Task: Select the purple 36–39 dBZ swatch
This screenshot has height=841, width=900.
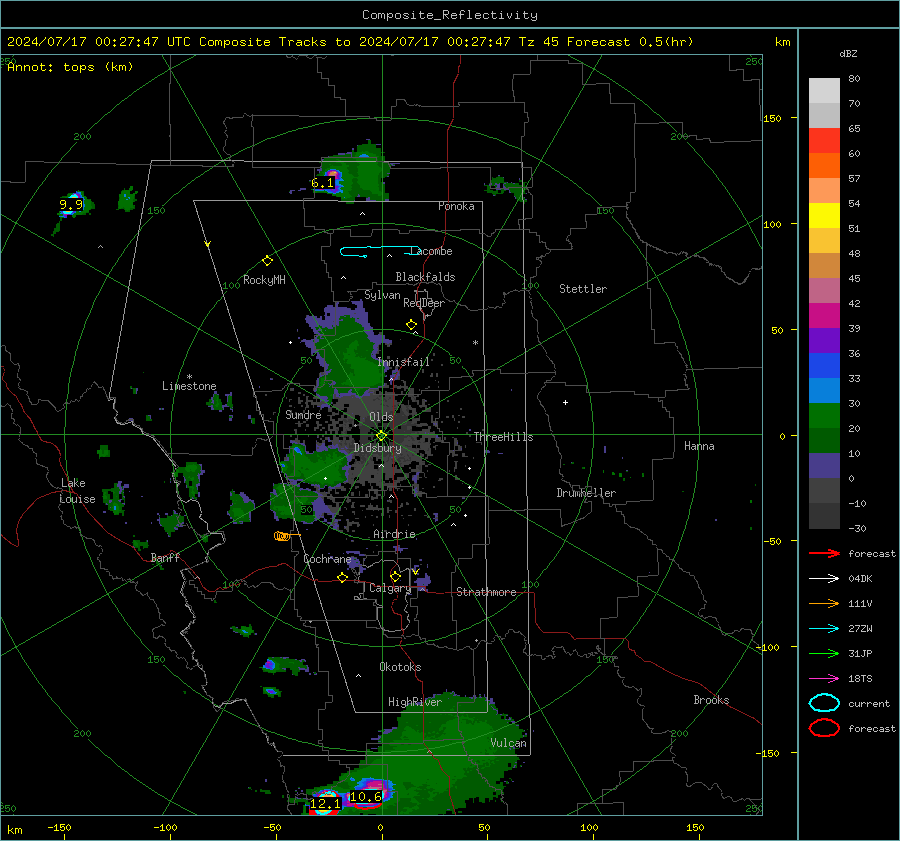Action: 824,341
